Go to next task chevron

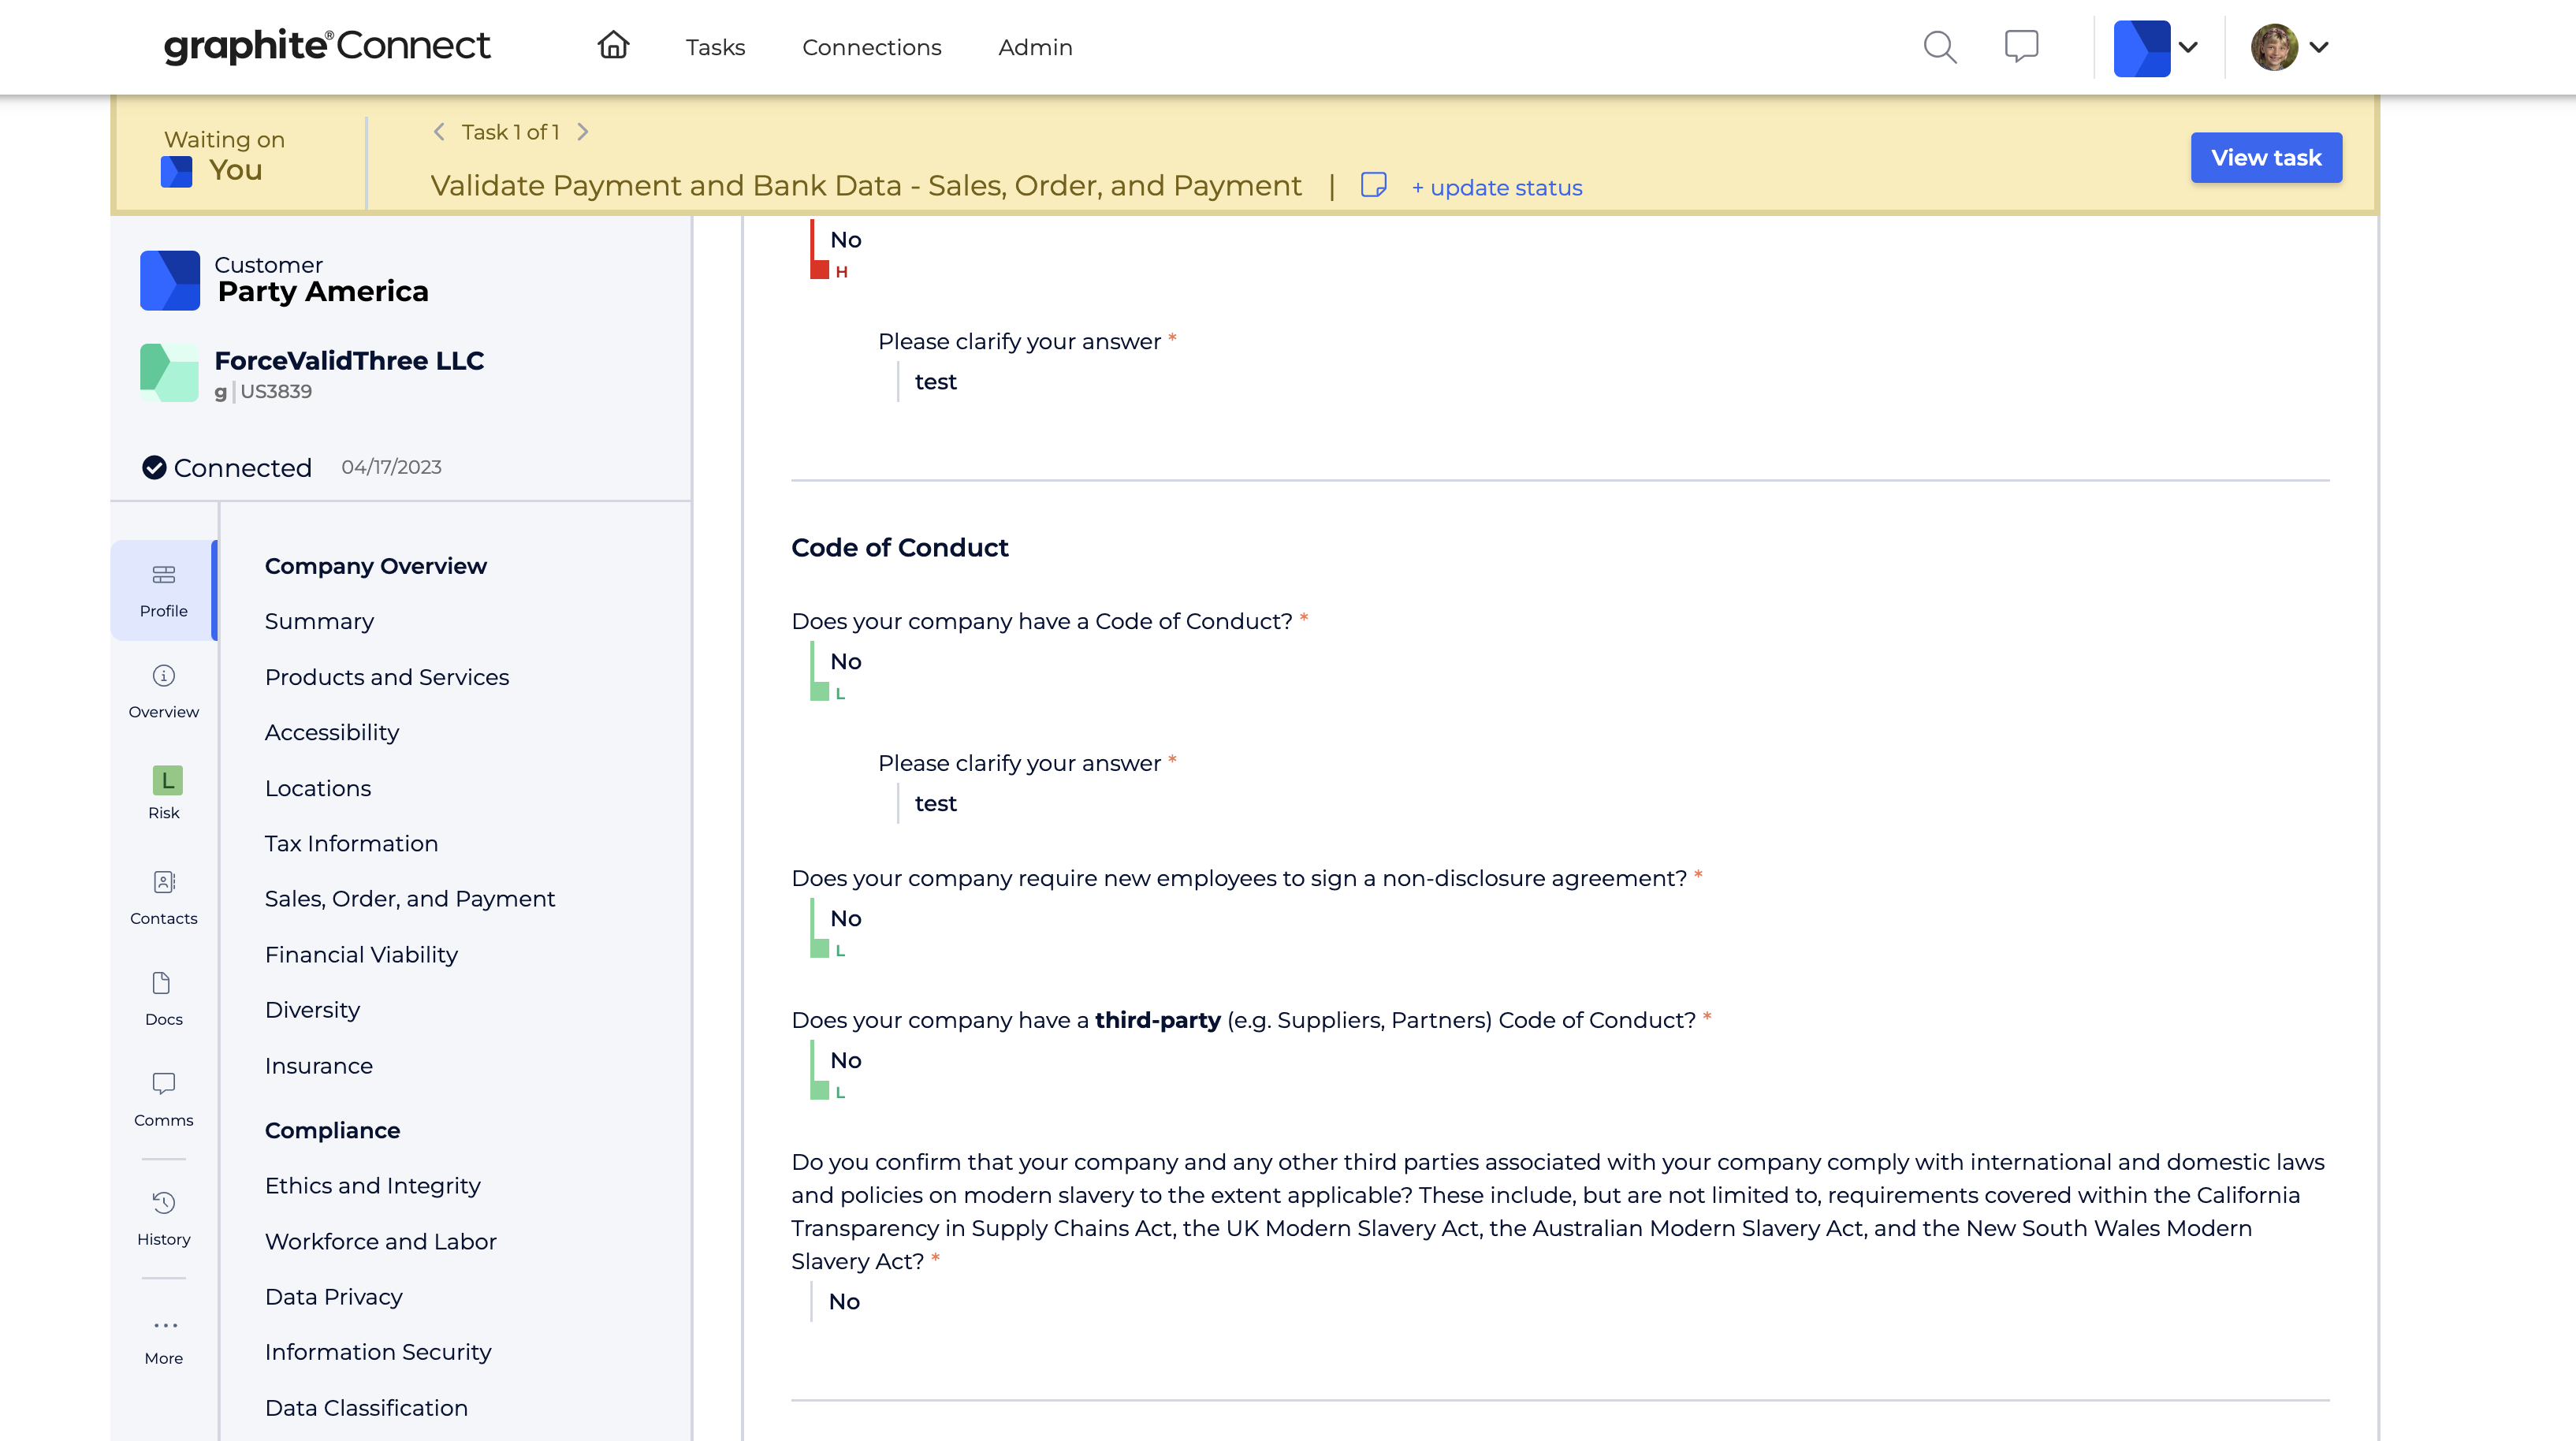(x=583, y=132)
